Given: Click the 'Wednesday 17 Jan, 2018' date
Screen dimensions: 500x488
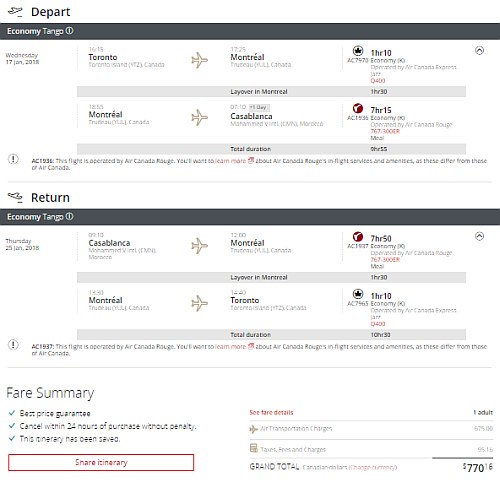Looking at the screenshot, I should click(x=22, y=59).
